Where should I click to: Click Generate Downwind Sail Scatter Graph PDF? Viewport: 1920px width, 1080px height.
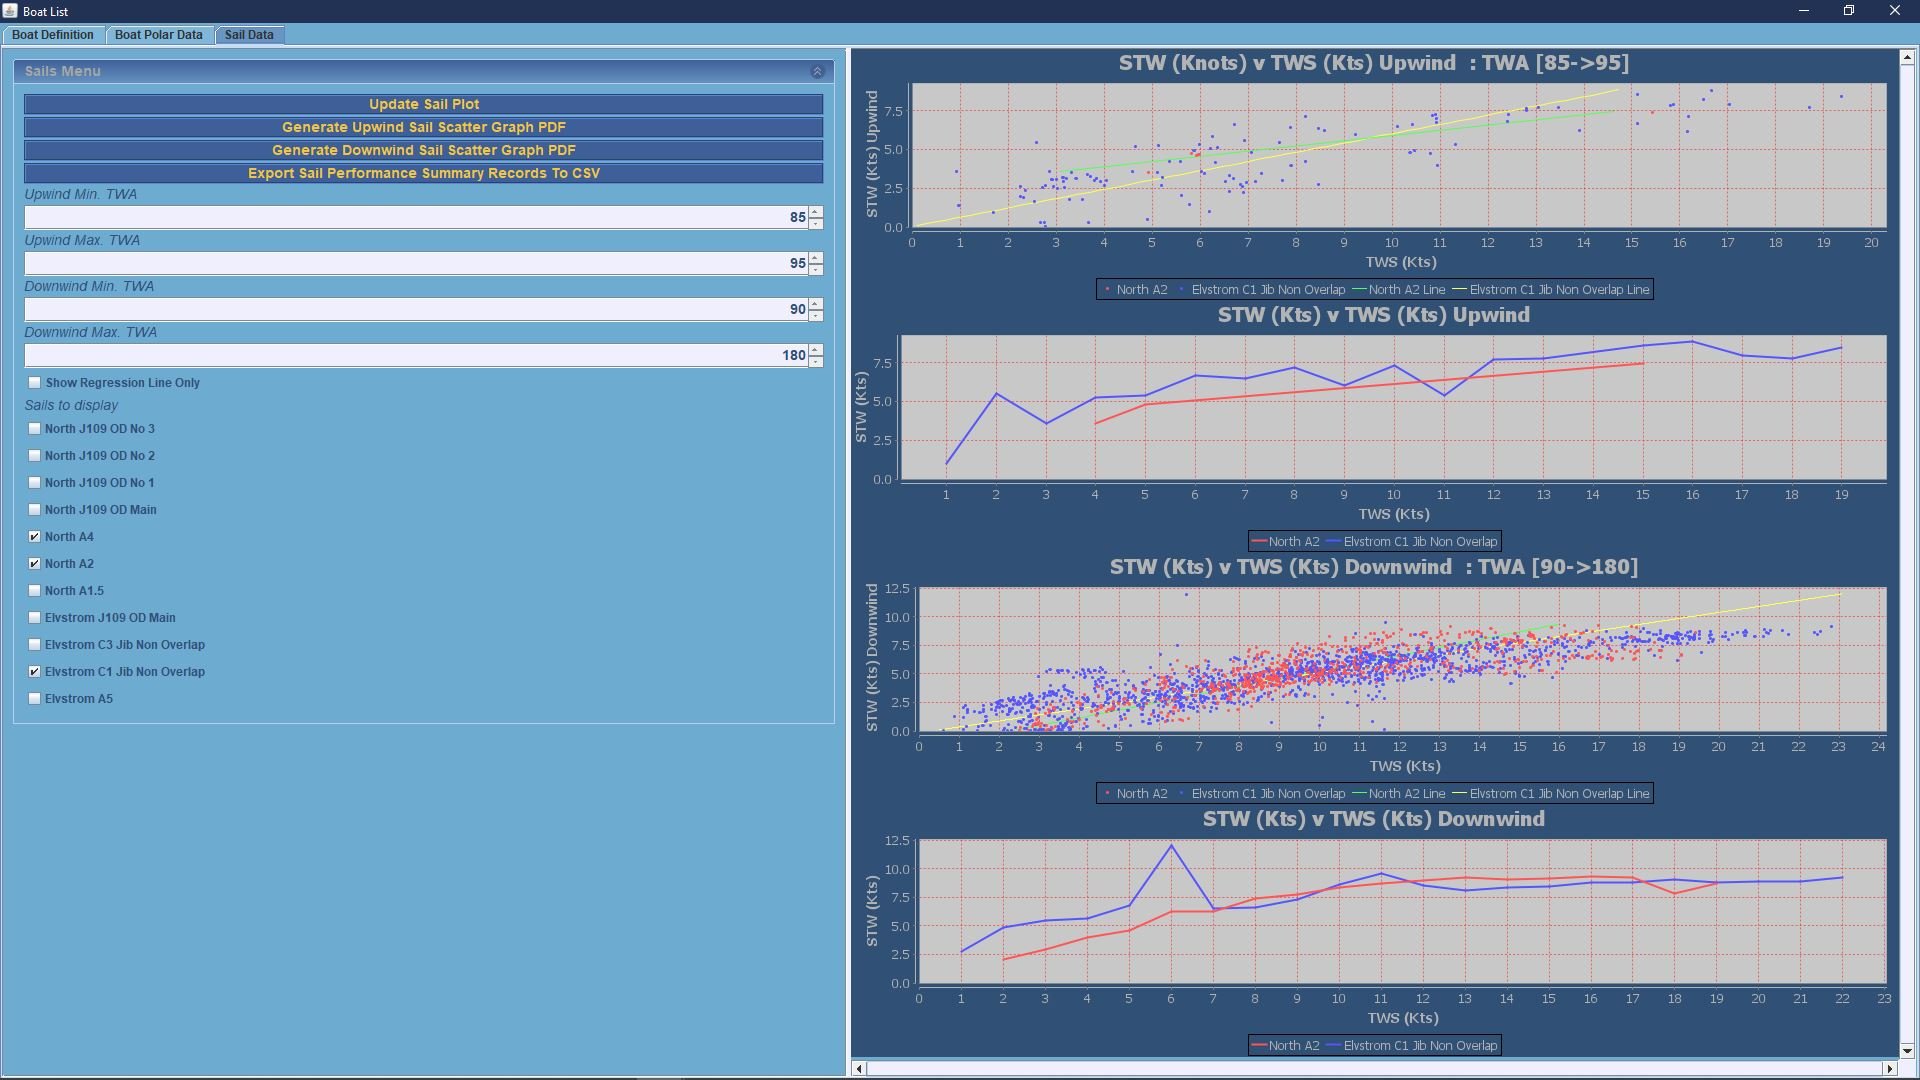pyautogui.click(x=423, y=150)
